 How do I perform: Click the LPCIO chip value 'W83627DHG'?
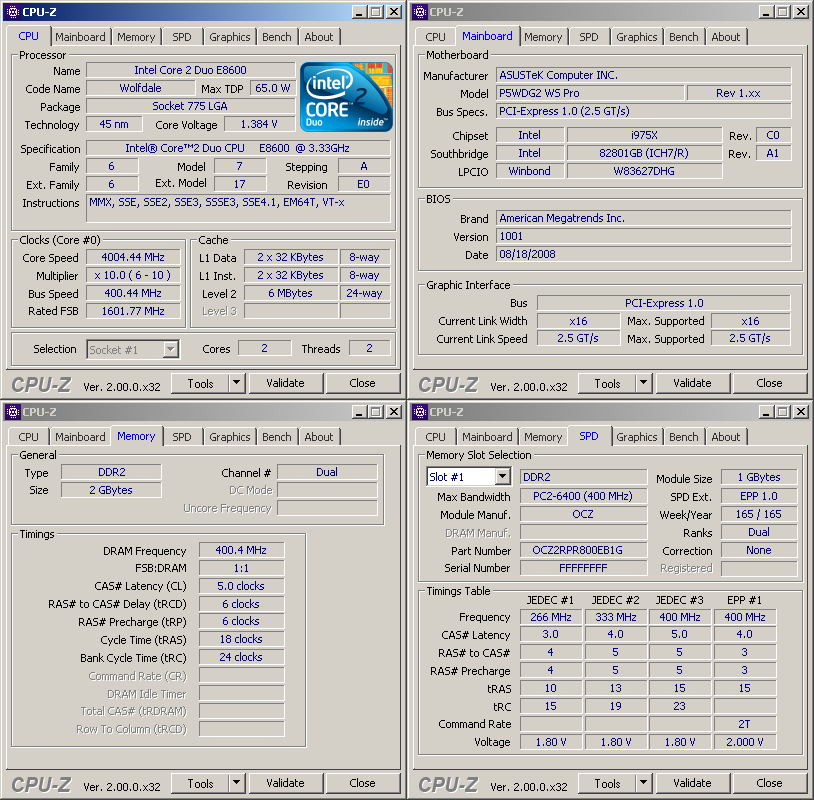(x=644, y=171)
